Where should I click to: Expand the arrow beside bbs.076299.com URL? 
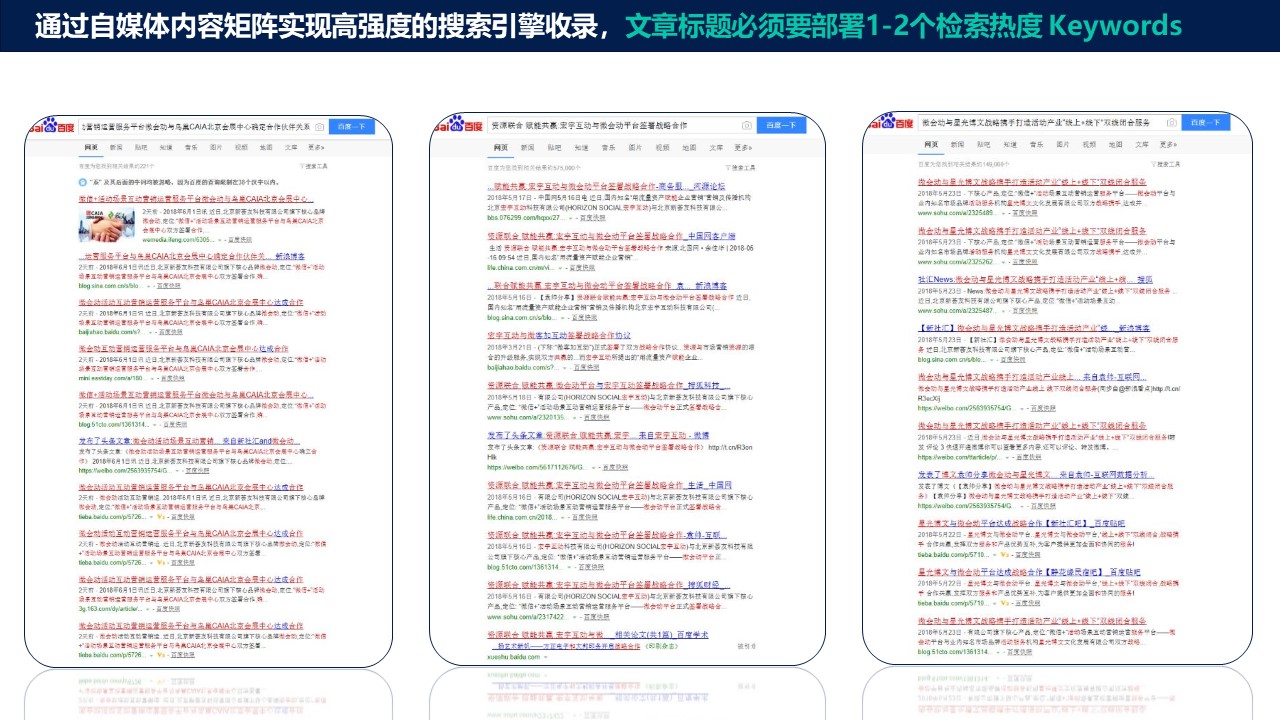[x=571, y=218]
